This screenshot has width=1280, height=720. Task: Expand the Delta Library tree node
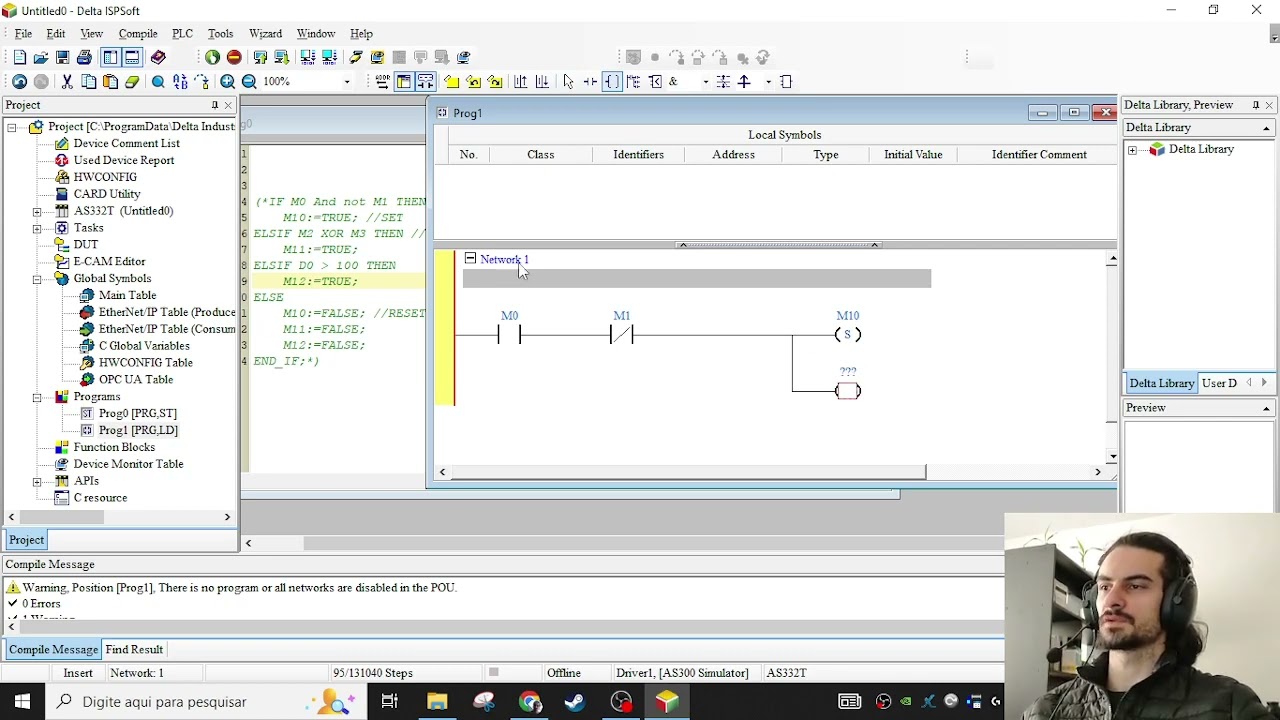(x=1133, y=150)
